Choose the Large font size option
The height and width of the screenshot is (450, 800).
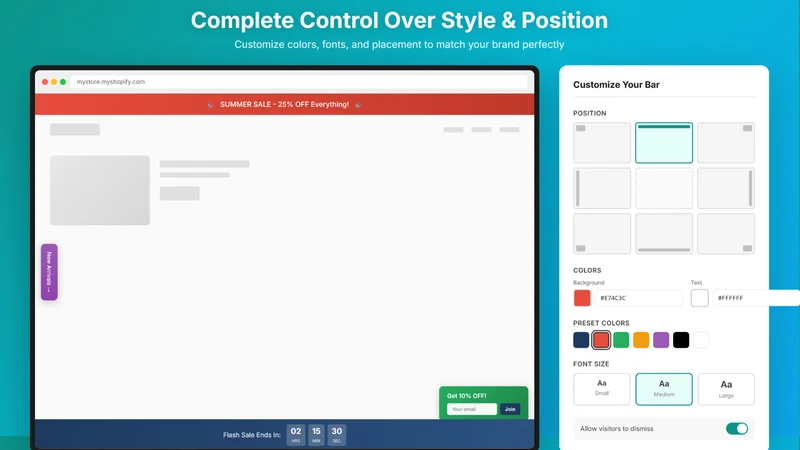(x=726, y=389)
